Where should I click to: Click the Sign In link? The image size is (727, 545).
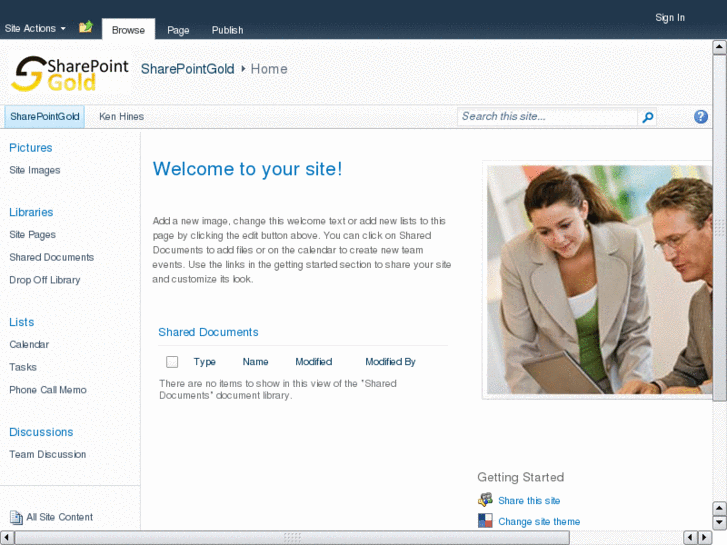point(670,18)
